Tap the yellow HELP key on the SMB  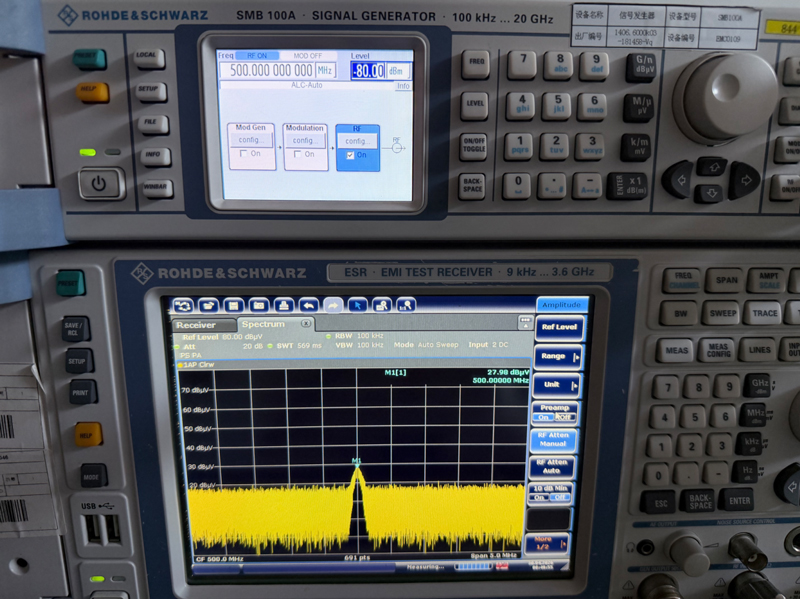pos(92,92)
